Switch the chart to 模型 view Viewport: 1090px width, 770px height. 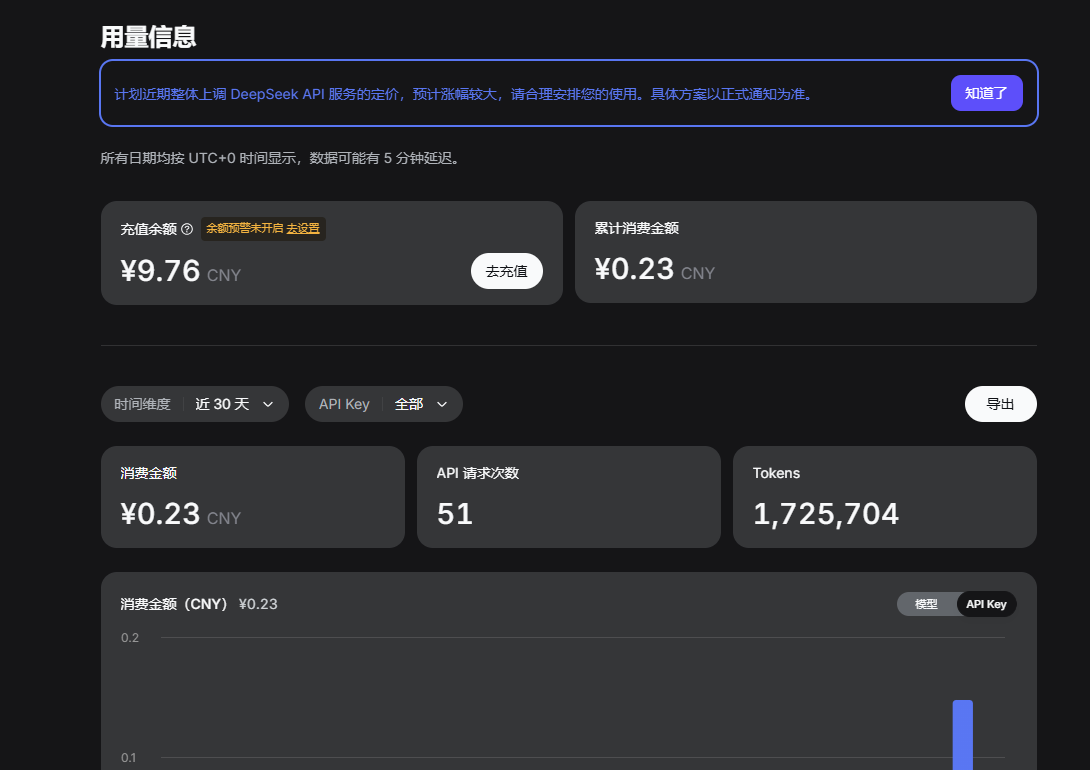tap(926, 604)
